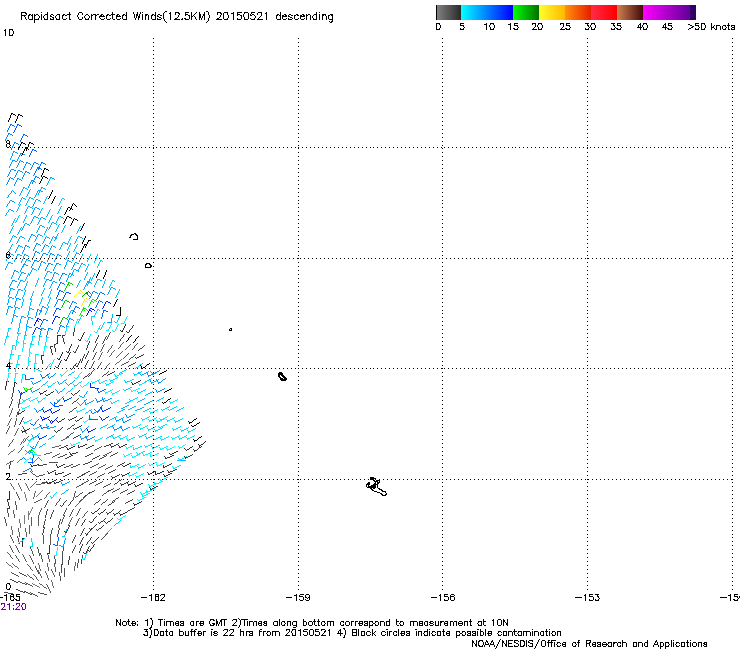Screen dimensions: 740x650
Task: Select the yellow 20-25 knots legend segment
Action: [x=552, y=12]
